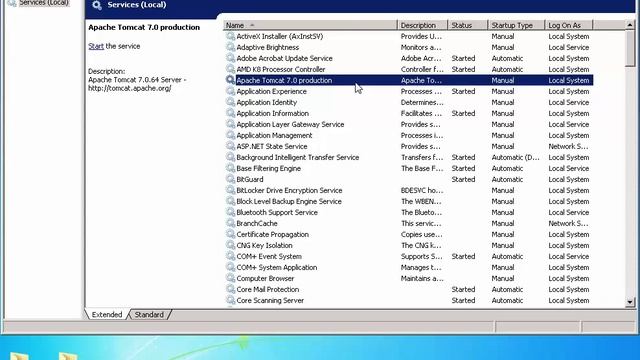The height and width of the screenshot is (360, 640).
Task: Click BDESVC ho... description of BitLocker service
Action: click(421, 191)
